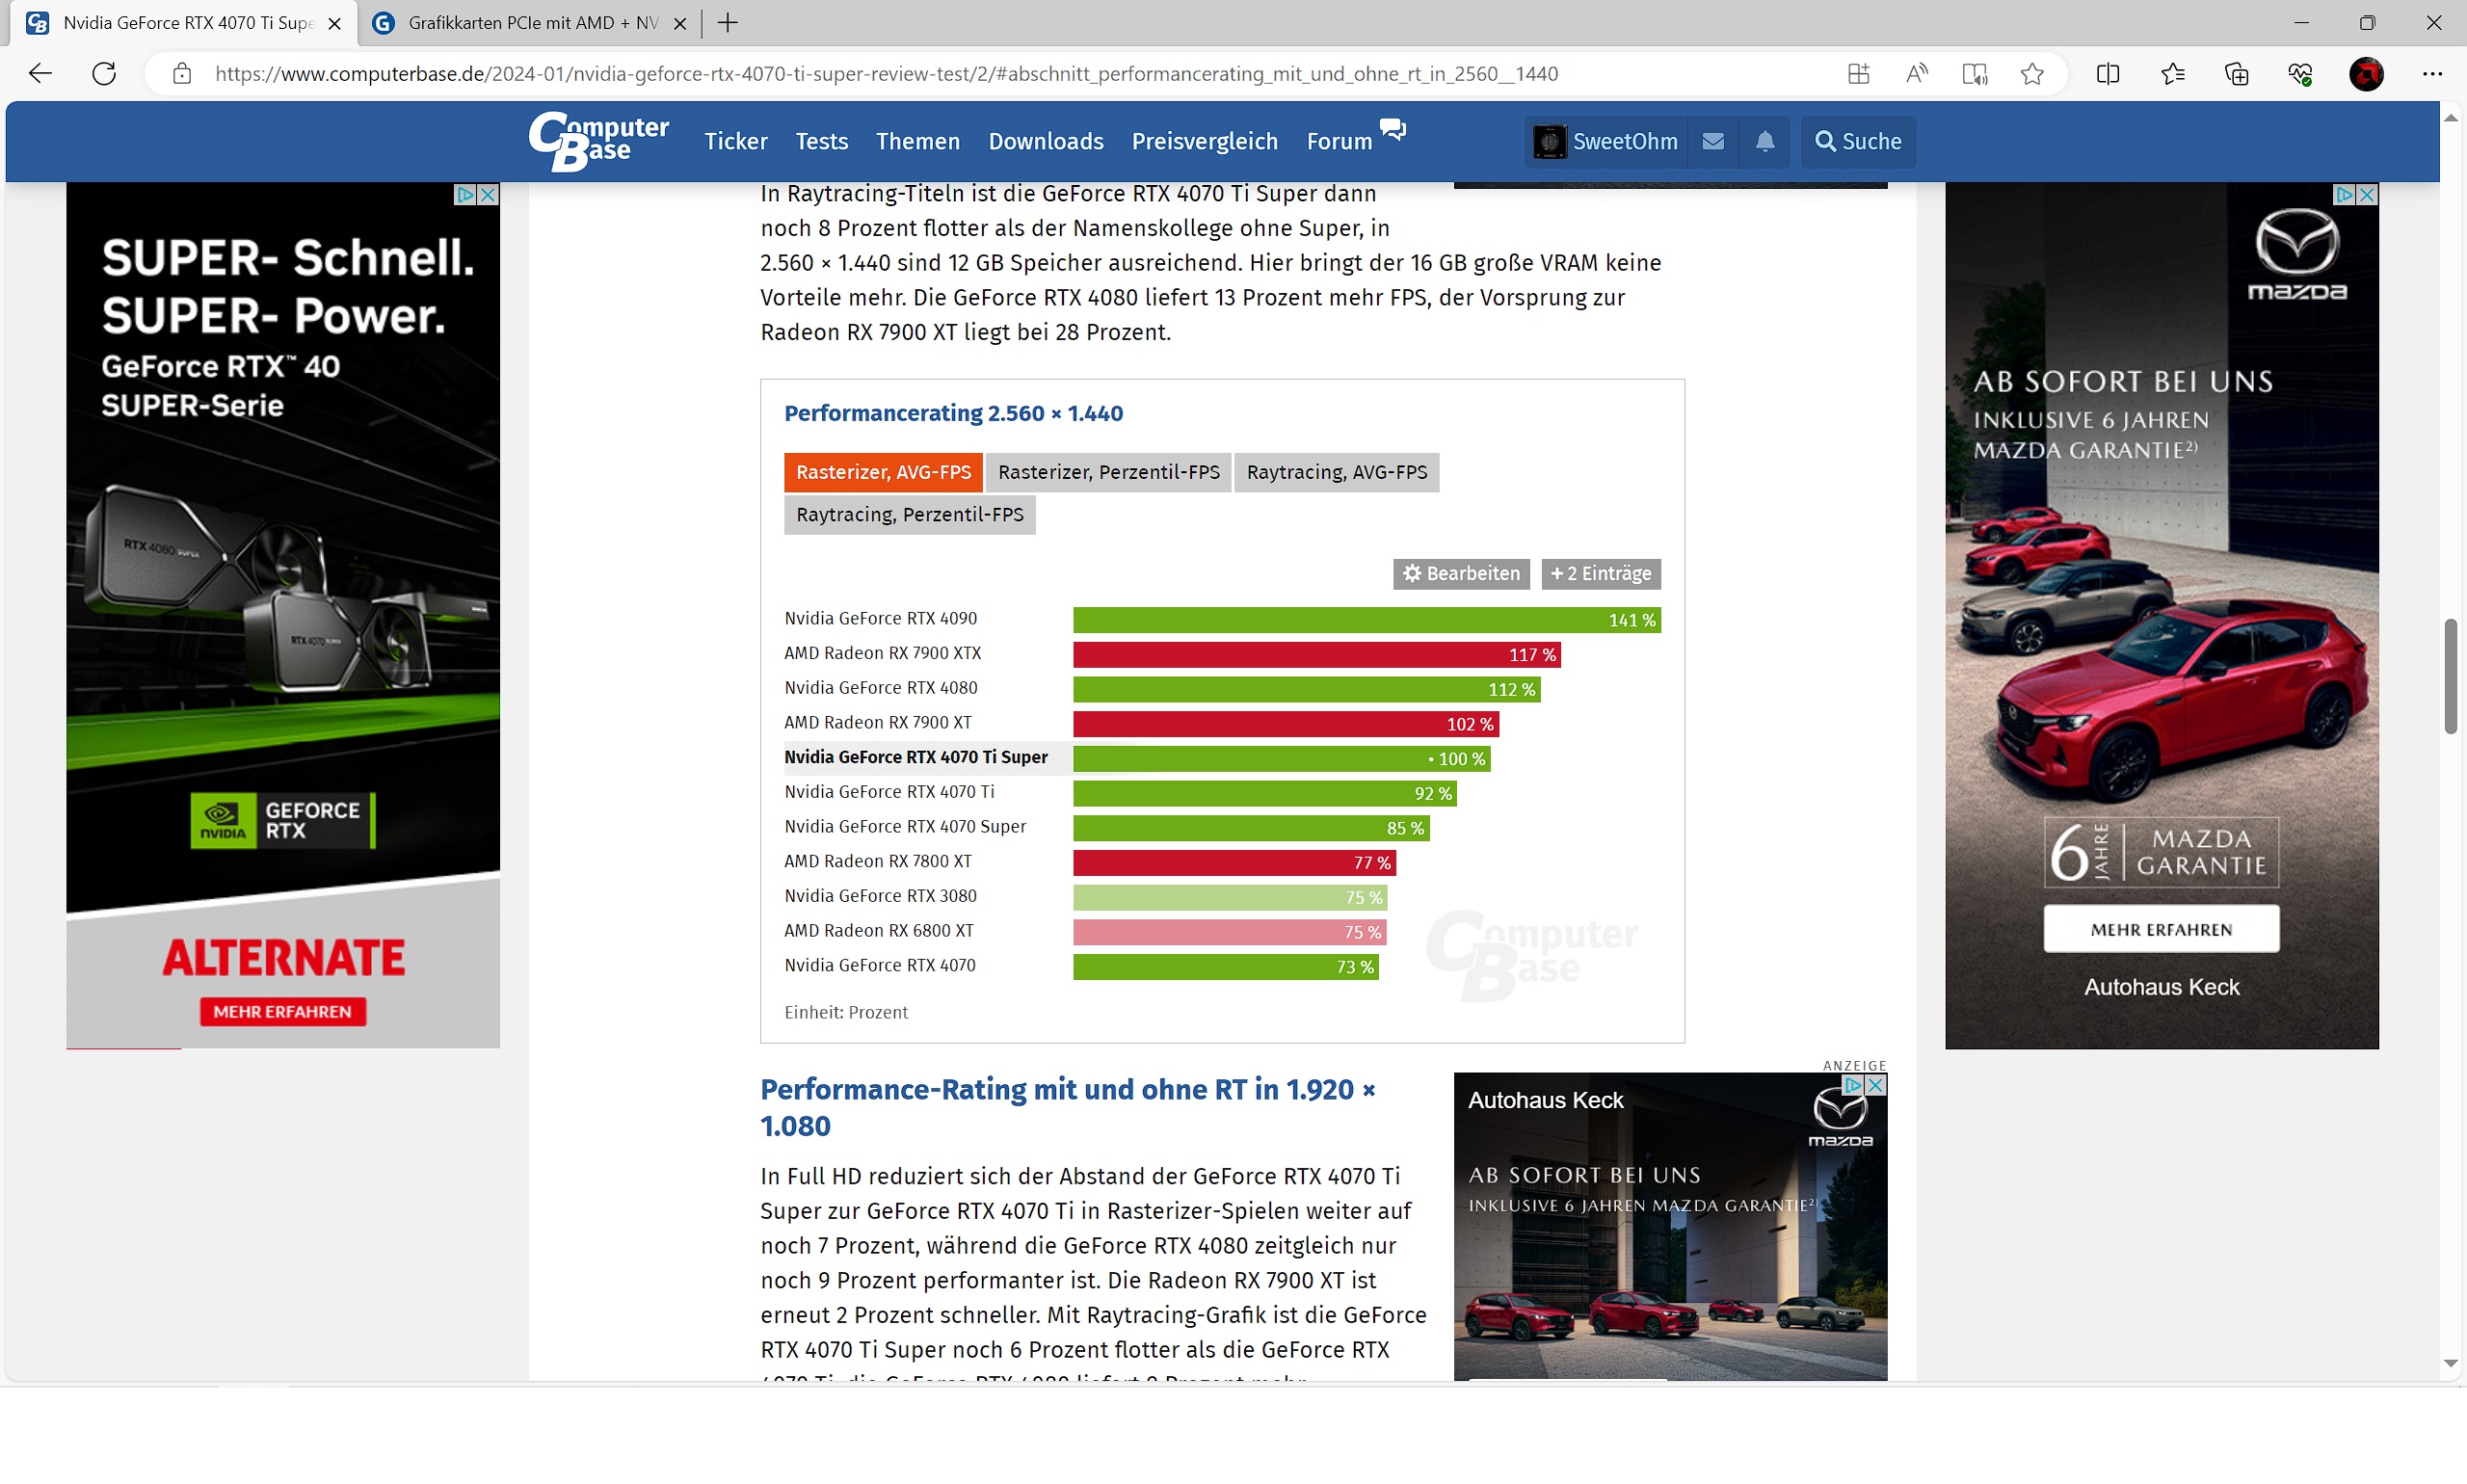This screenshot has height=1484, width=2467.
Task: Click the page's vertical scrollbar thumb
Action: click(x=2450, y=677)
